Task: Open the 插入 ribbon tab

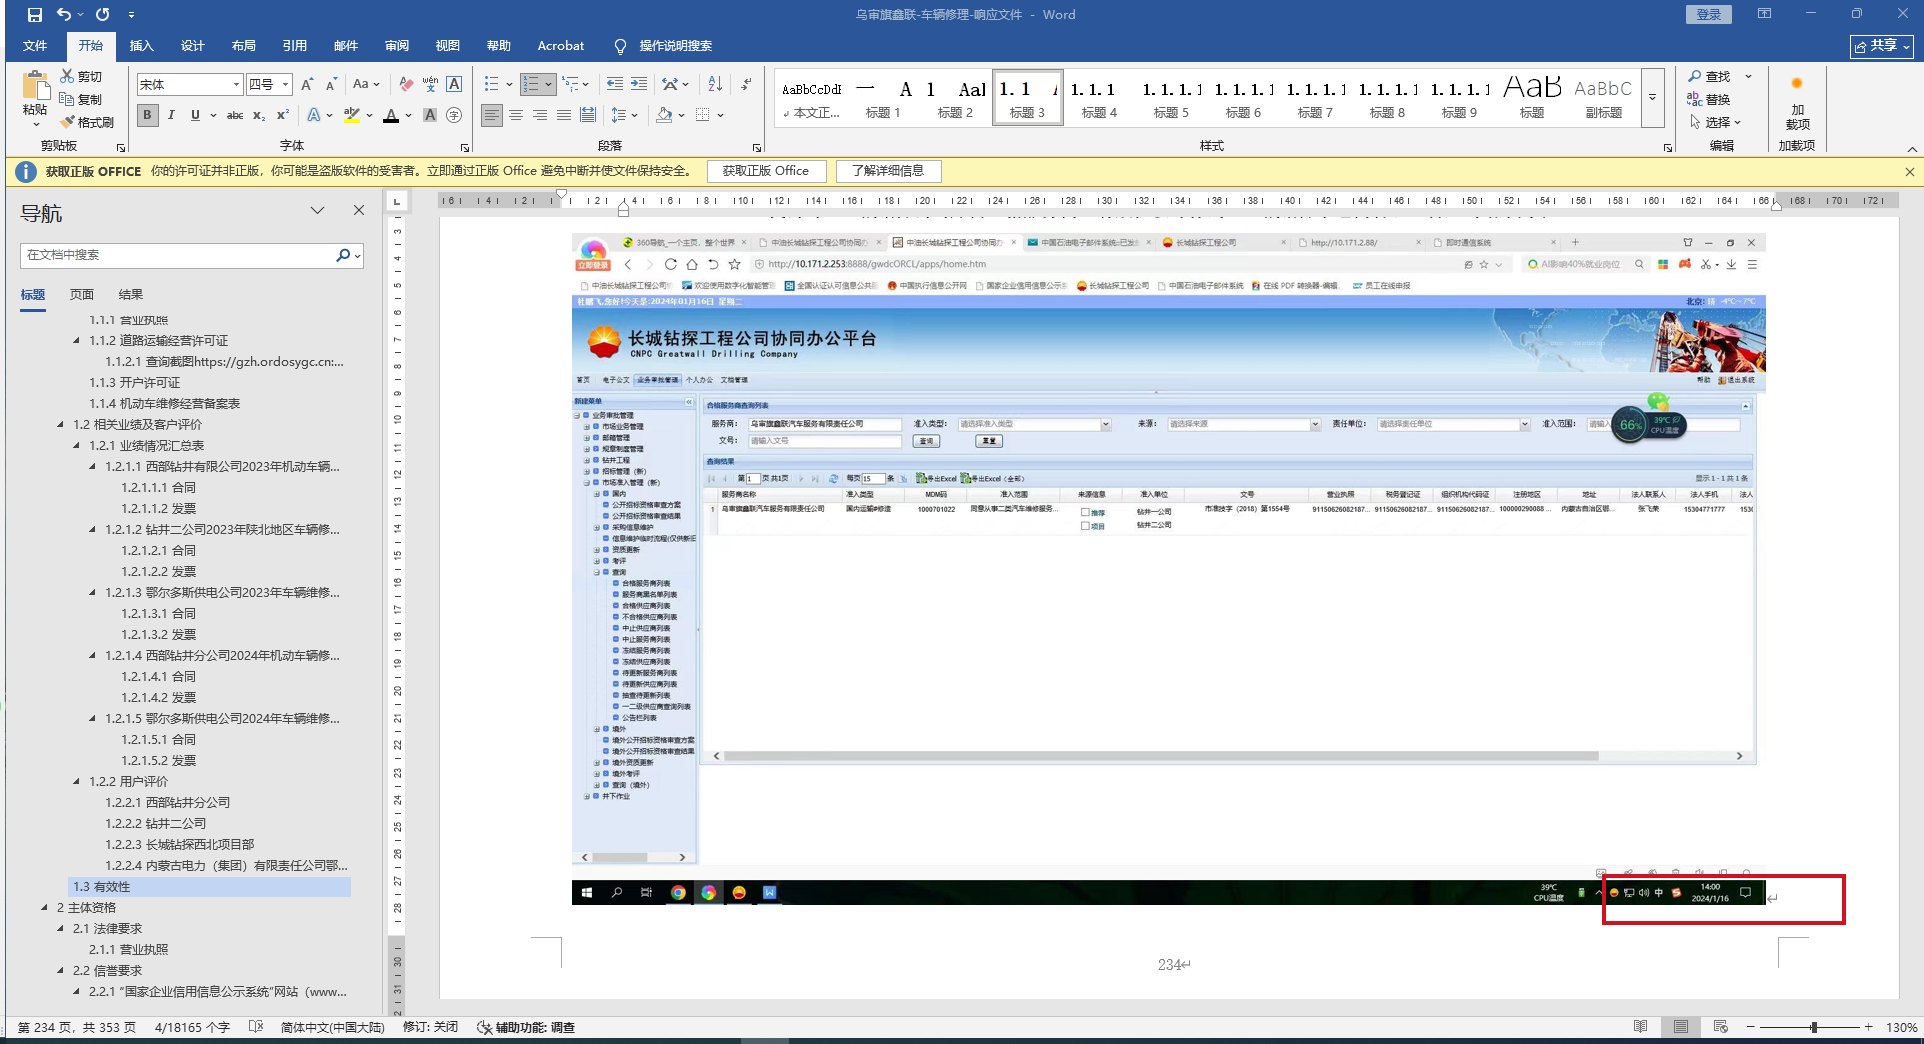Action: [x=142, y=46]
